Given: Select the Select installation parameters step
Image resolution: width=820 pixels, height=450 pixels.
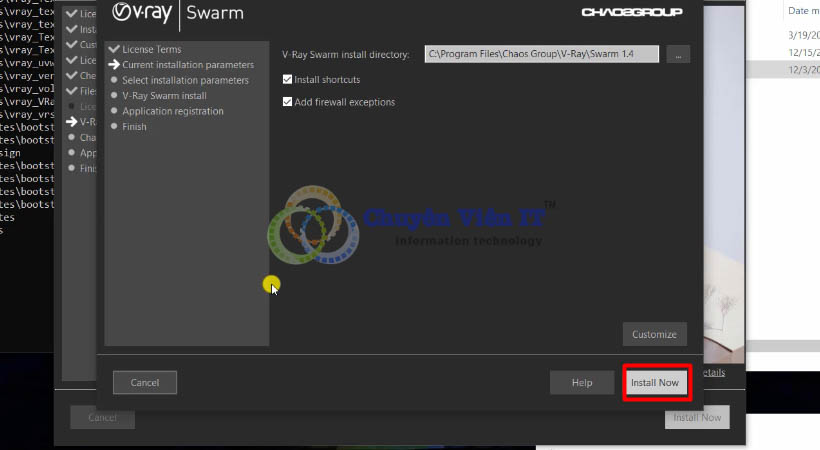Looking at the screenshot, I should (x=185, y=80).
